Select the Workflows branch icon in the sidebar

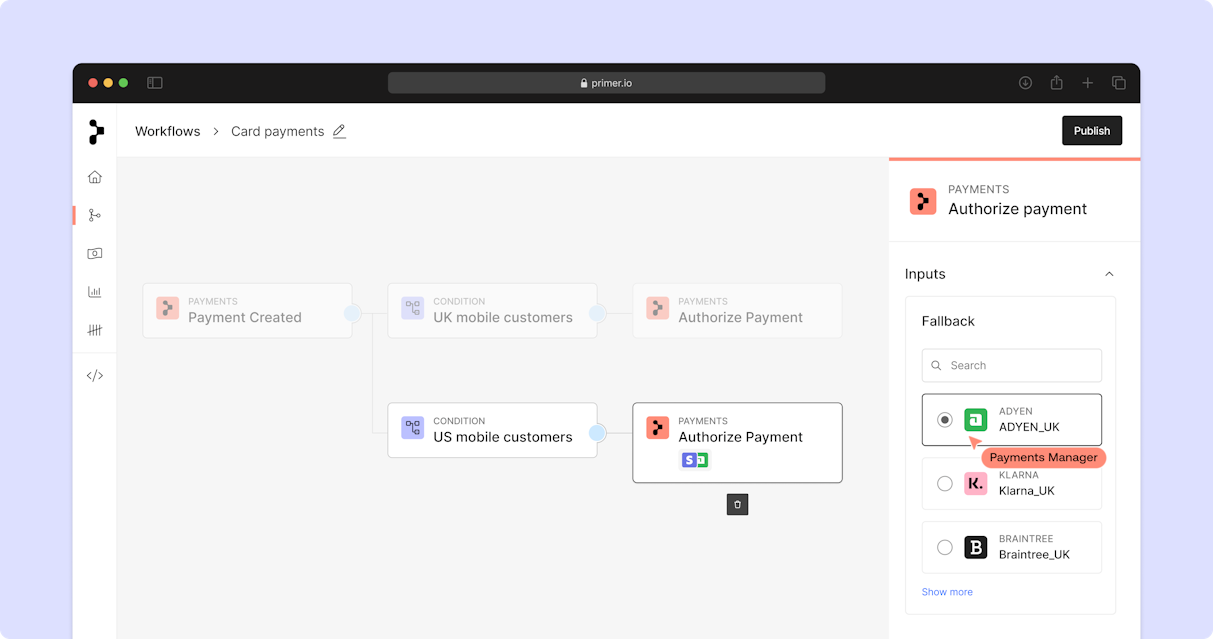tap(95, 215)
